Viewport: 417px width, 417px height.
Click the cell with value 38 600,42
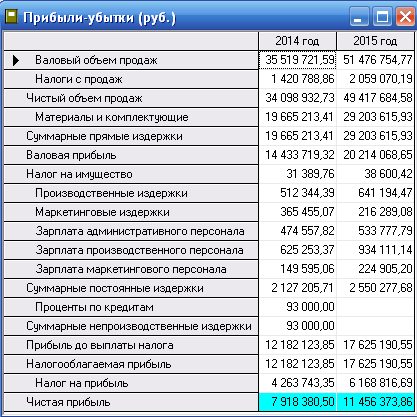(x=375, y=174)
